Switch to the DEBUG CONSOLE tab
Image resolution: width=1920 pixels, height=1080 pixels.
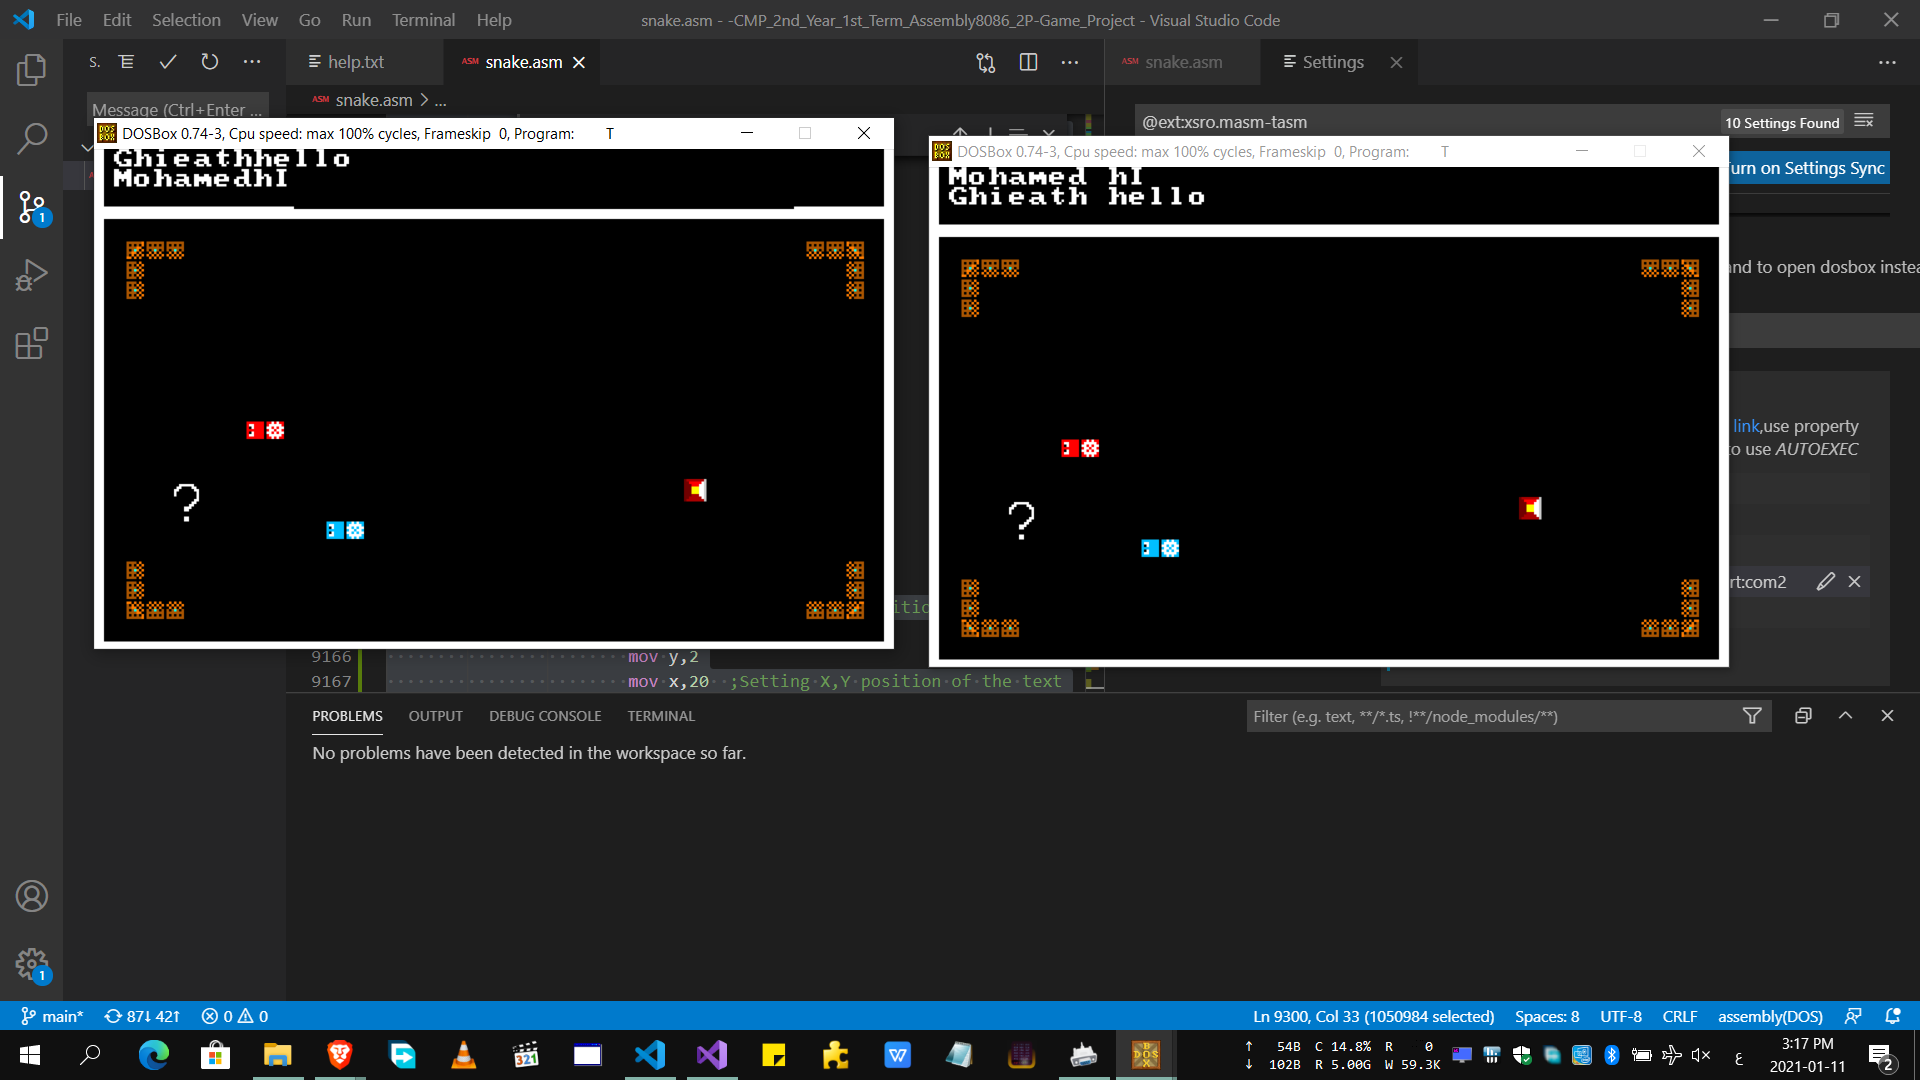click(545, 716)
